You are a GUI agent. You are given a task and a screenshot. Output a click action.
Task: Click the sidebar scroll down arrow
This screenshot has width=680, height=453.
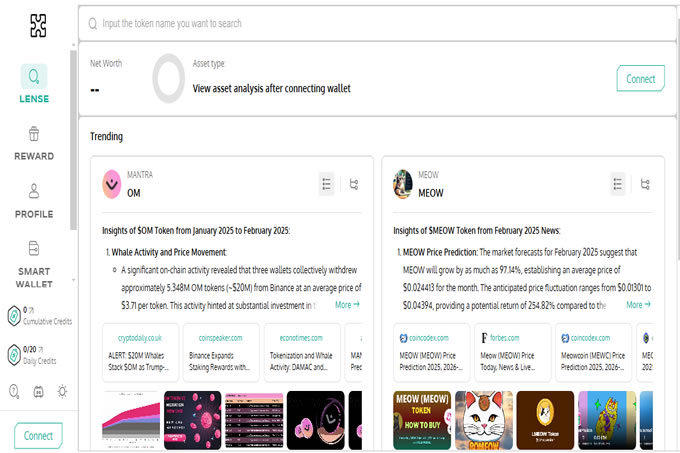coord(73,280)
